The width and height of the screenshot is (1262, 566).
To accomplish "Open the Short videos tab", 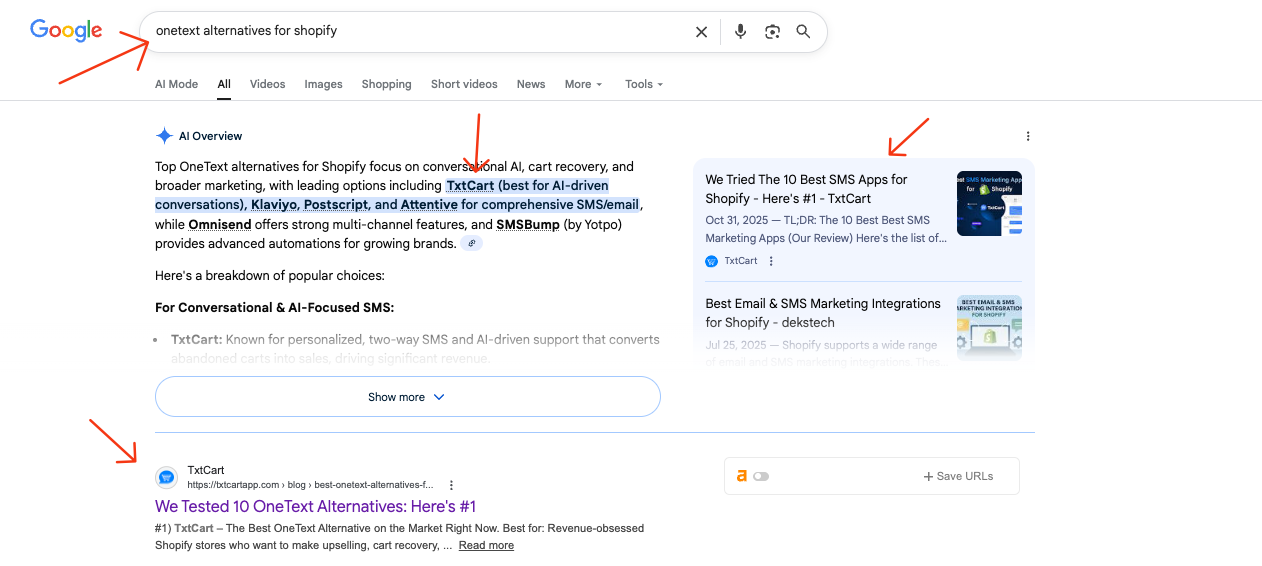I will (x=464, y=84).
